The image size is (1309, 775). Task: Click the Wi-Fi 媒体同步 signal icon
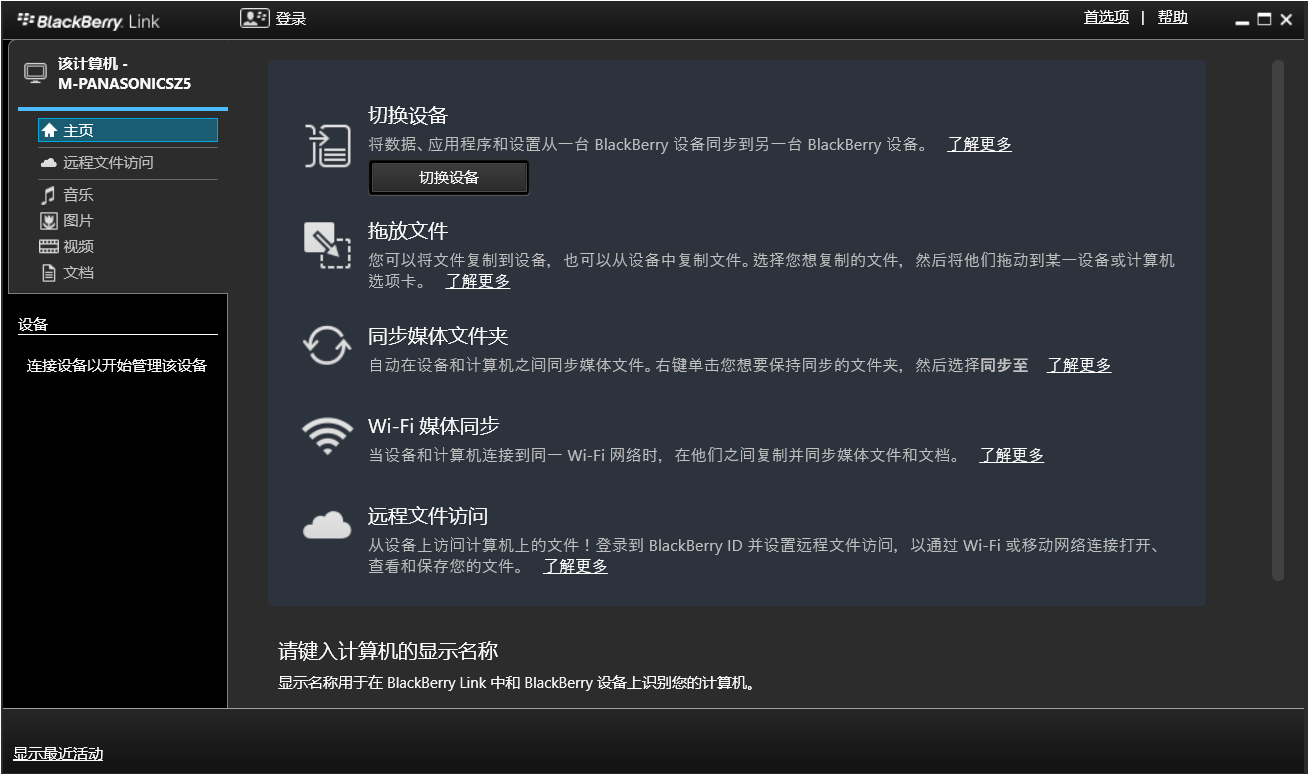[x=327, y=436]
